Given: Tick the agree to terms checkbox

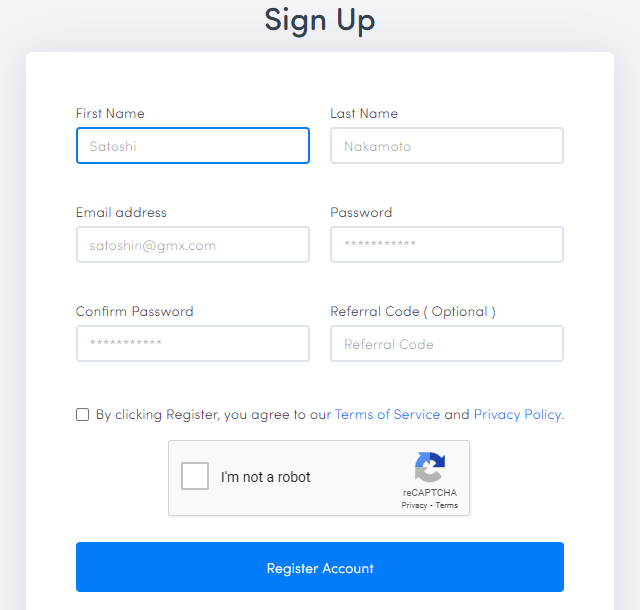Looking at the screenshot, I should pos(82,414).
